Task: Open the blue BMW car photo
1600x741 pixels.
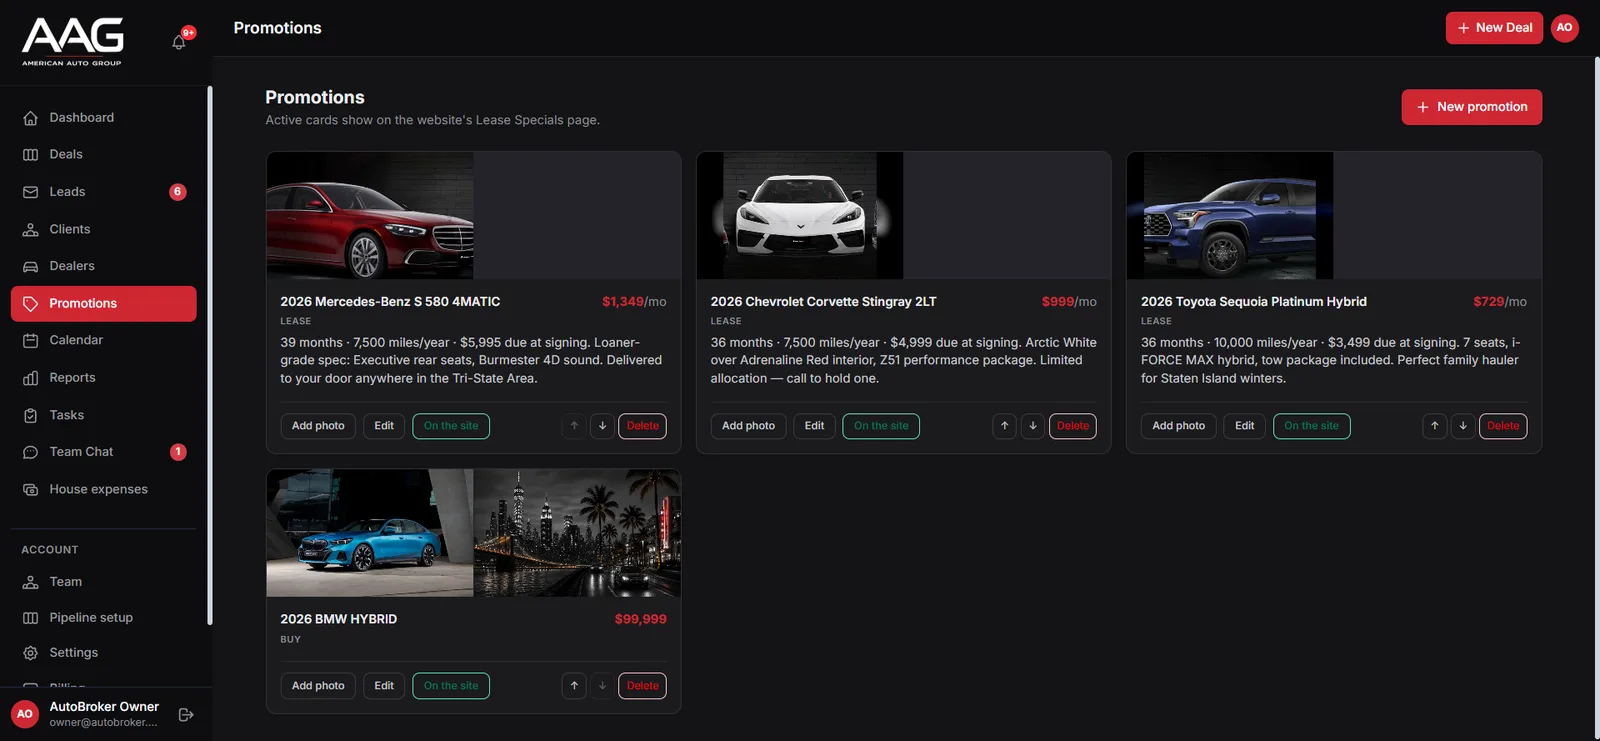Action: pos(370,533)
